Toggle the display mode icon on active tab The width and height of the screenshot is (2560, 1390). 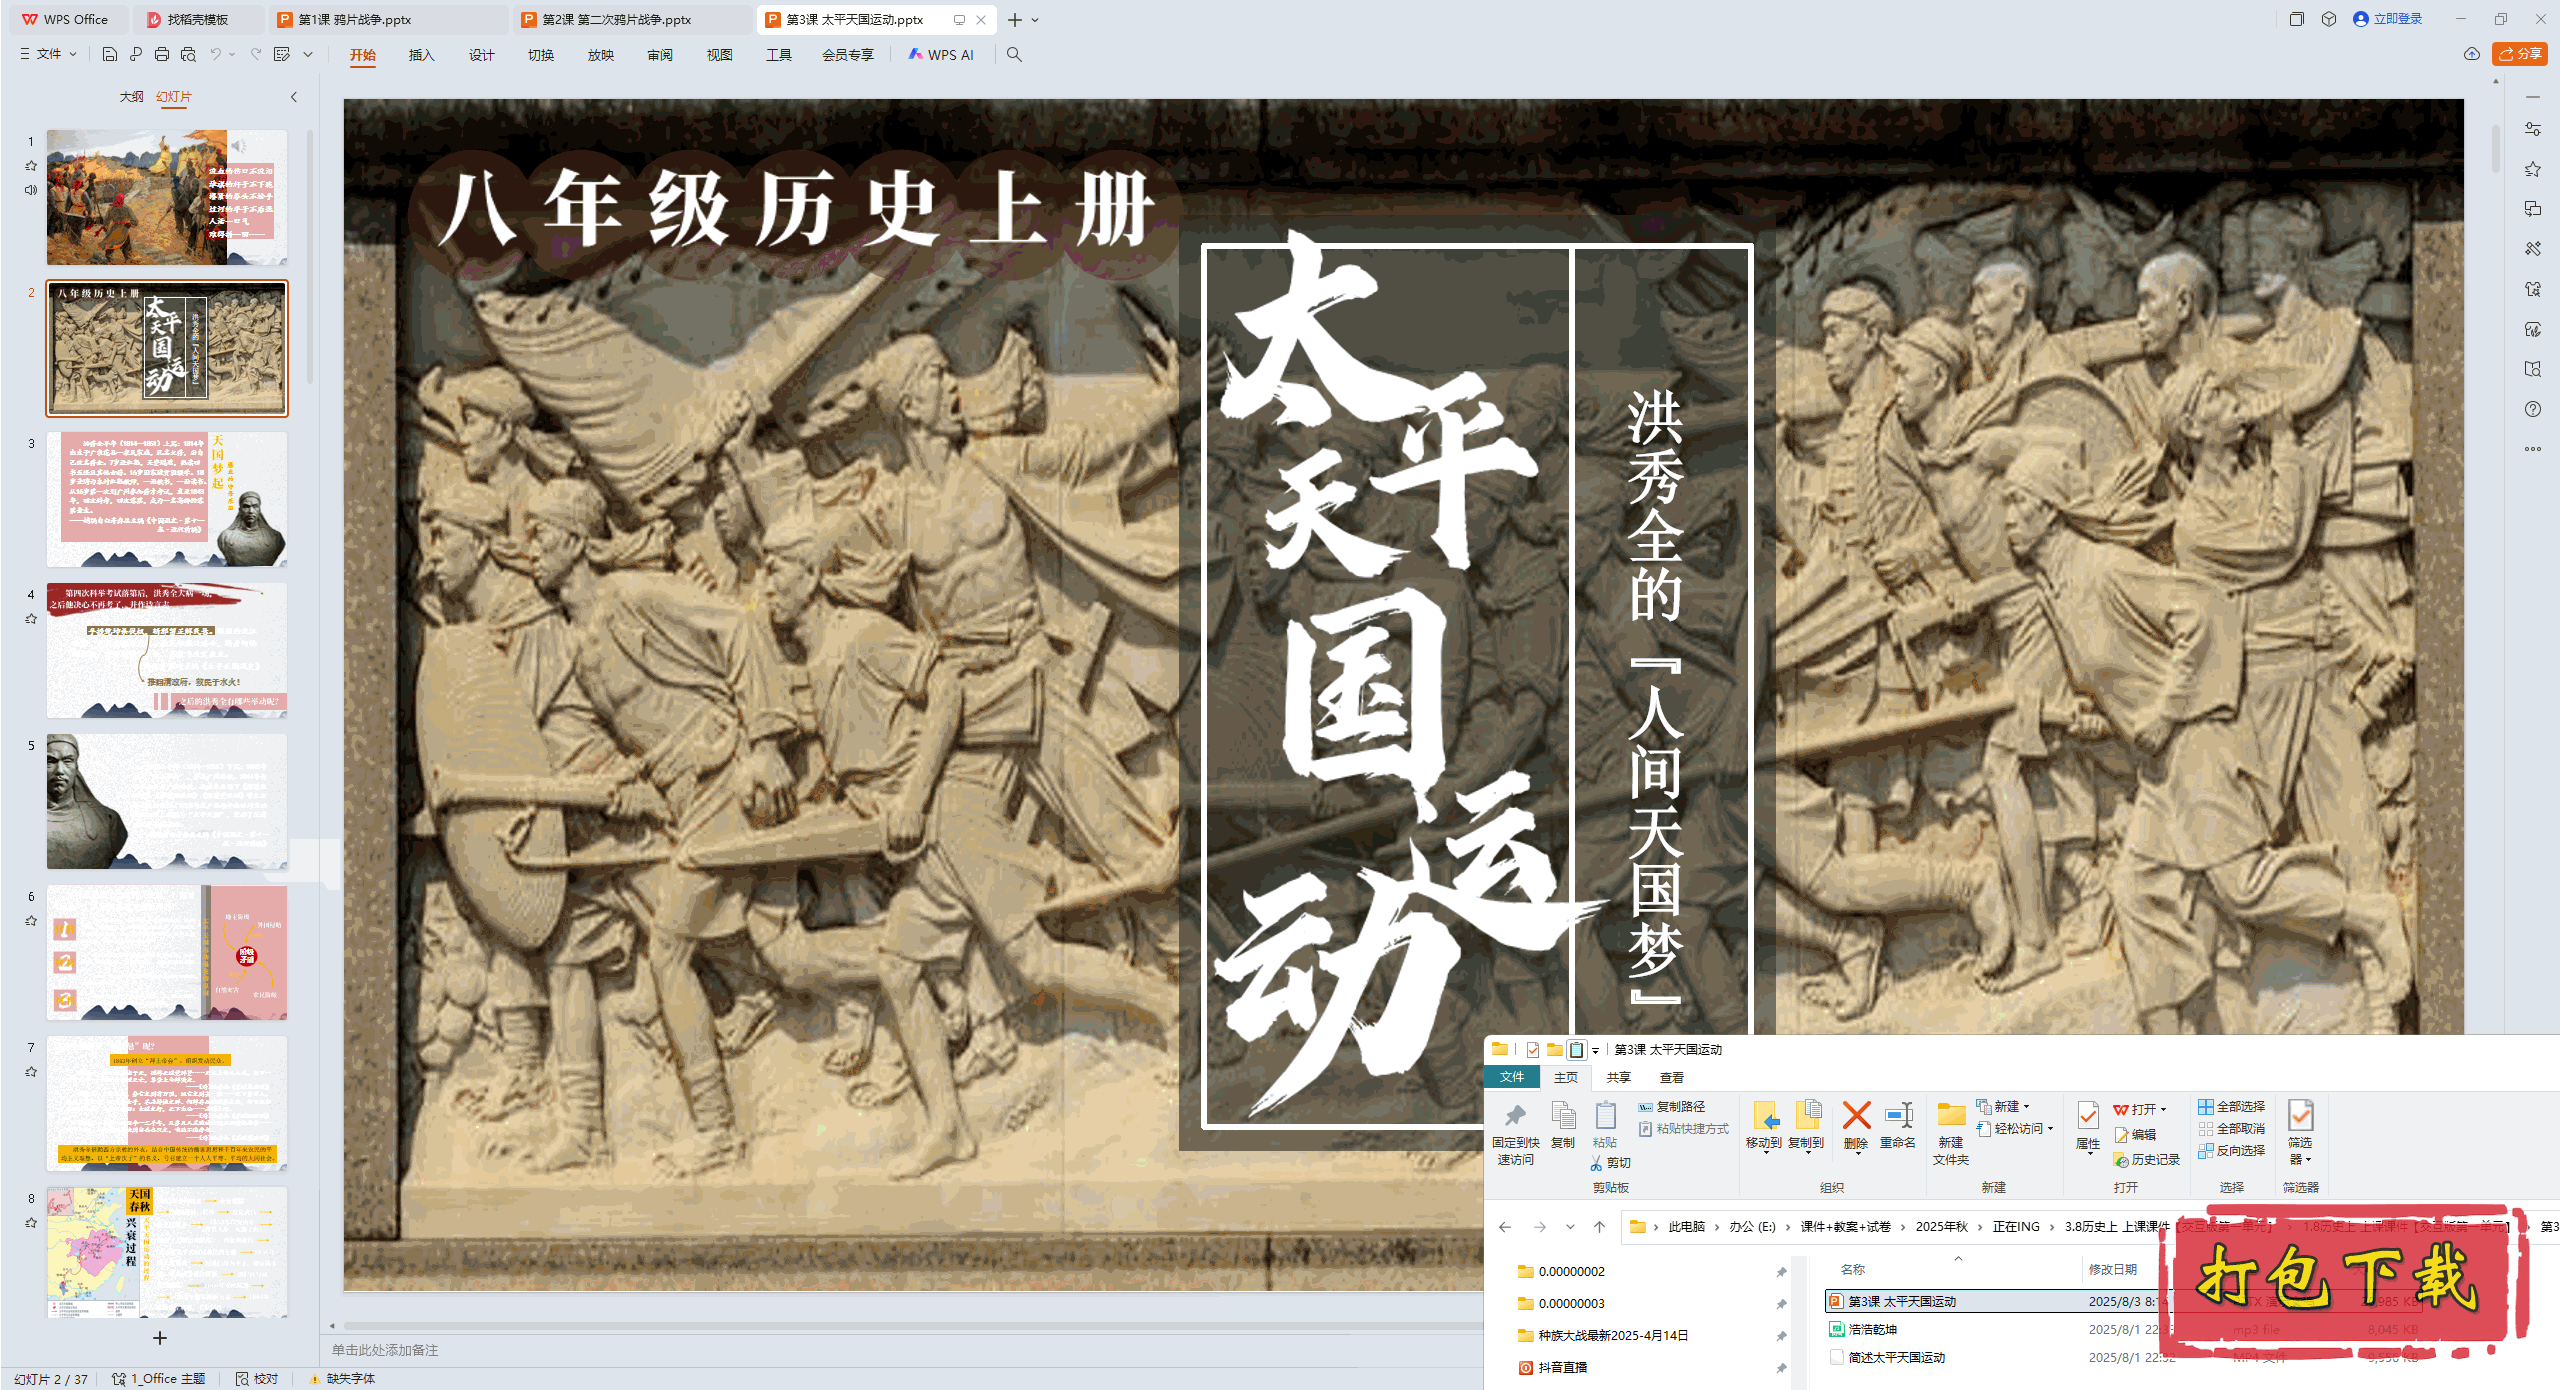pos(959,19)
